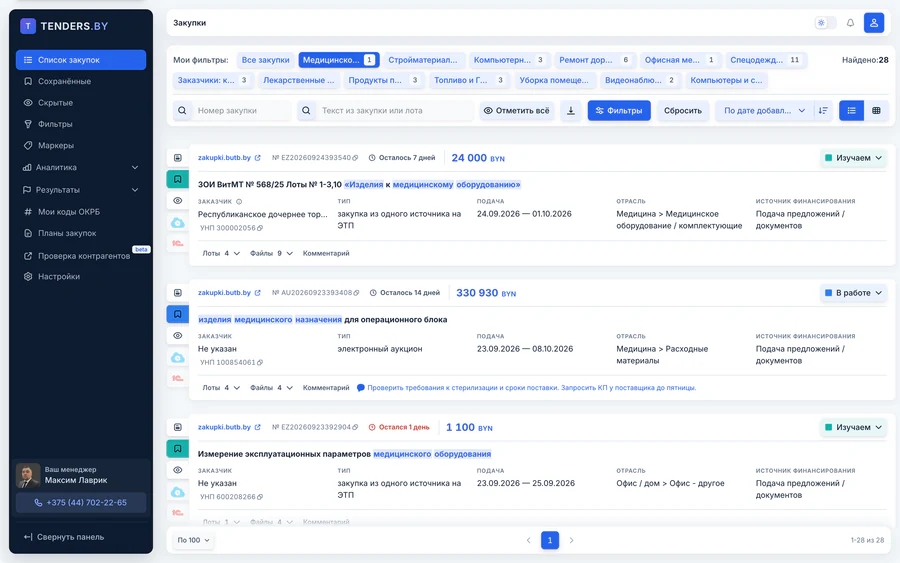Open sort dropdown По дате добавл...

[764, 111]
